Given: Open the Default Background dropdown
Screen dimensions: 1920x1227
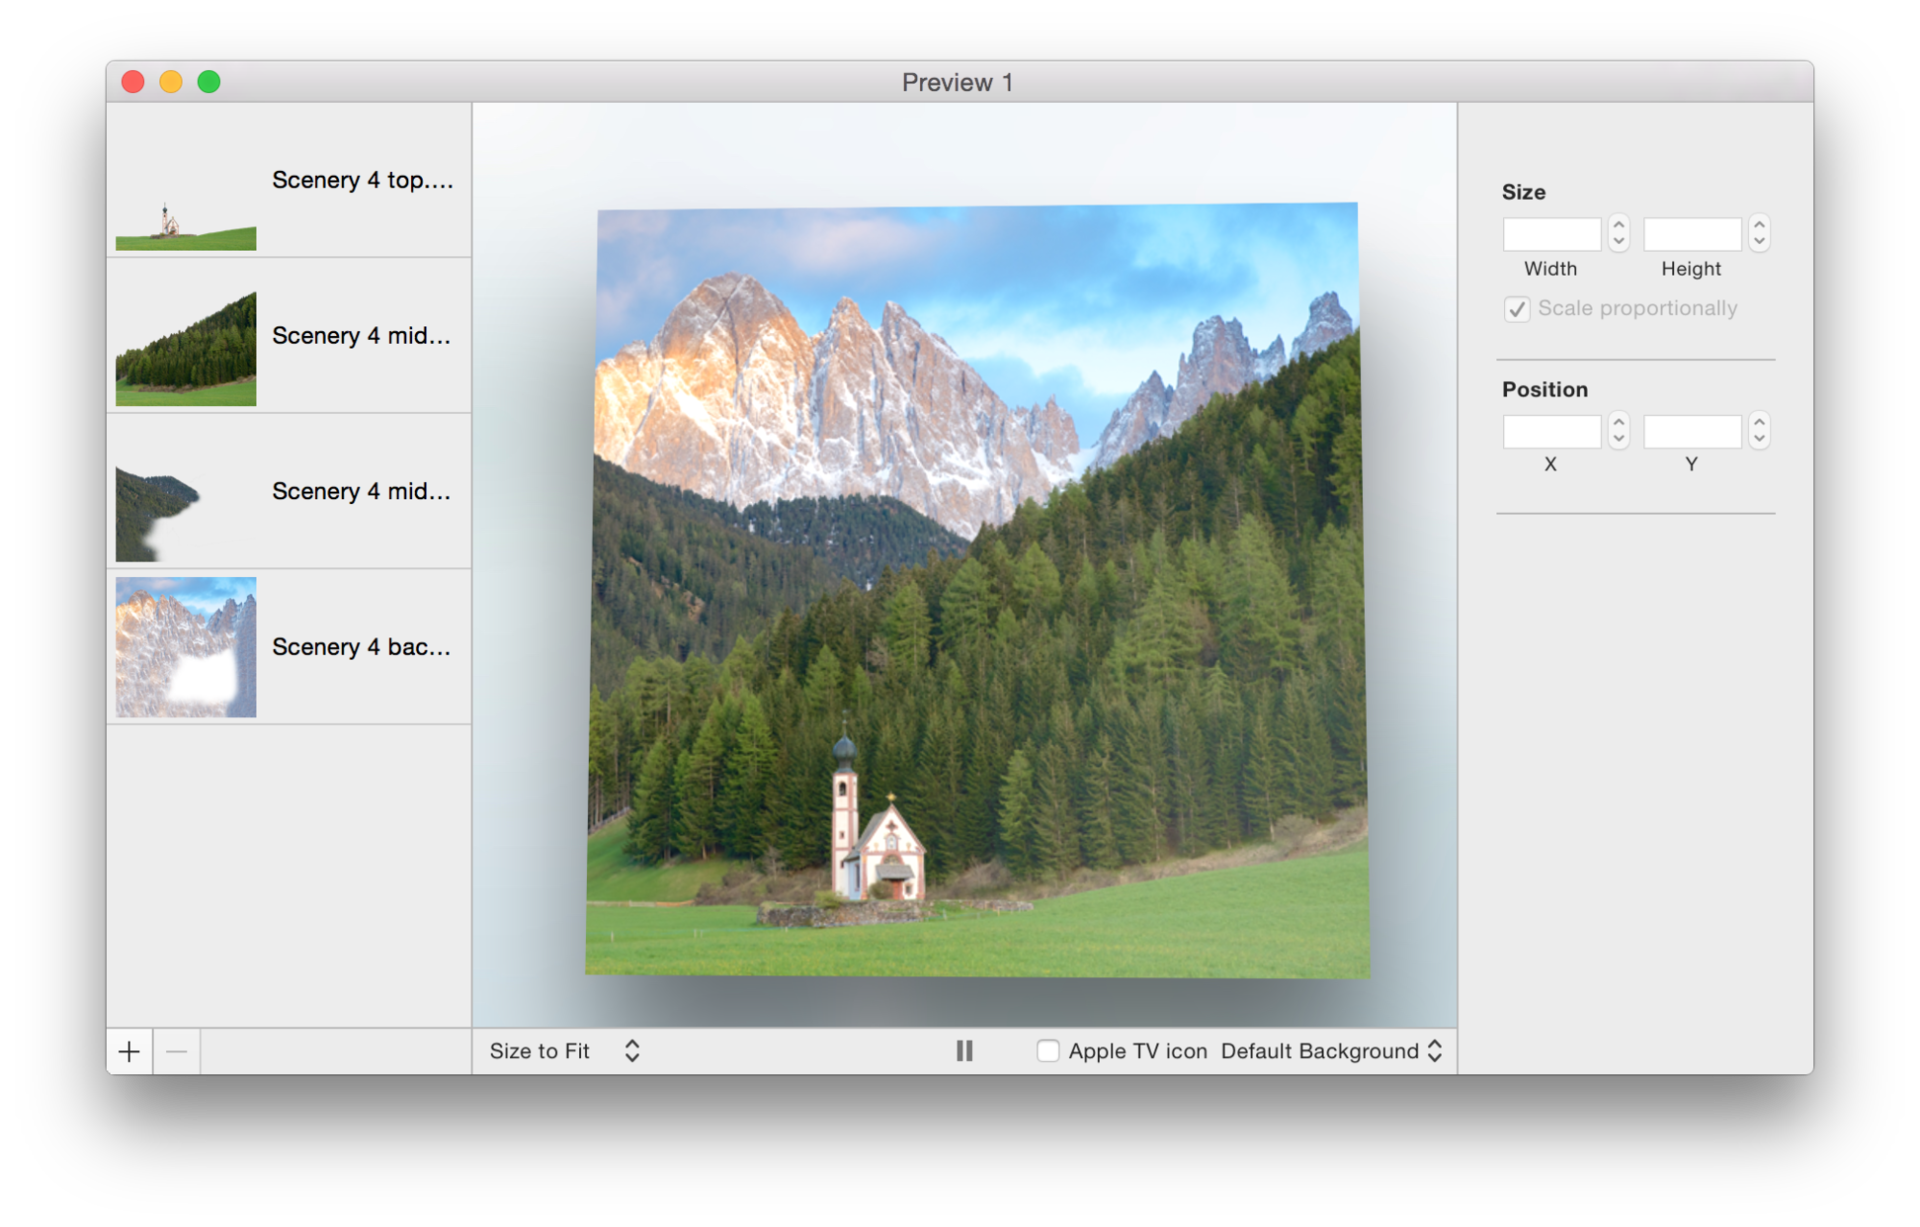Looking at the screenshot, I should point(1331,1051).
